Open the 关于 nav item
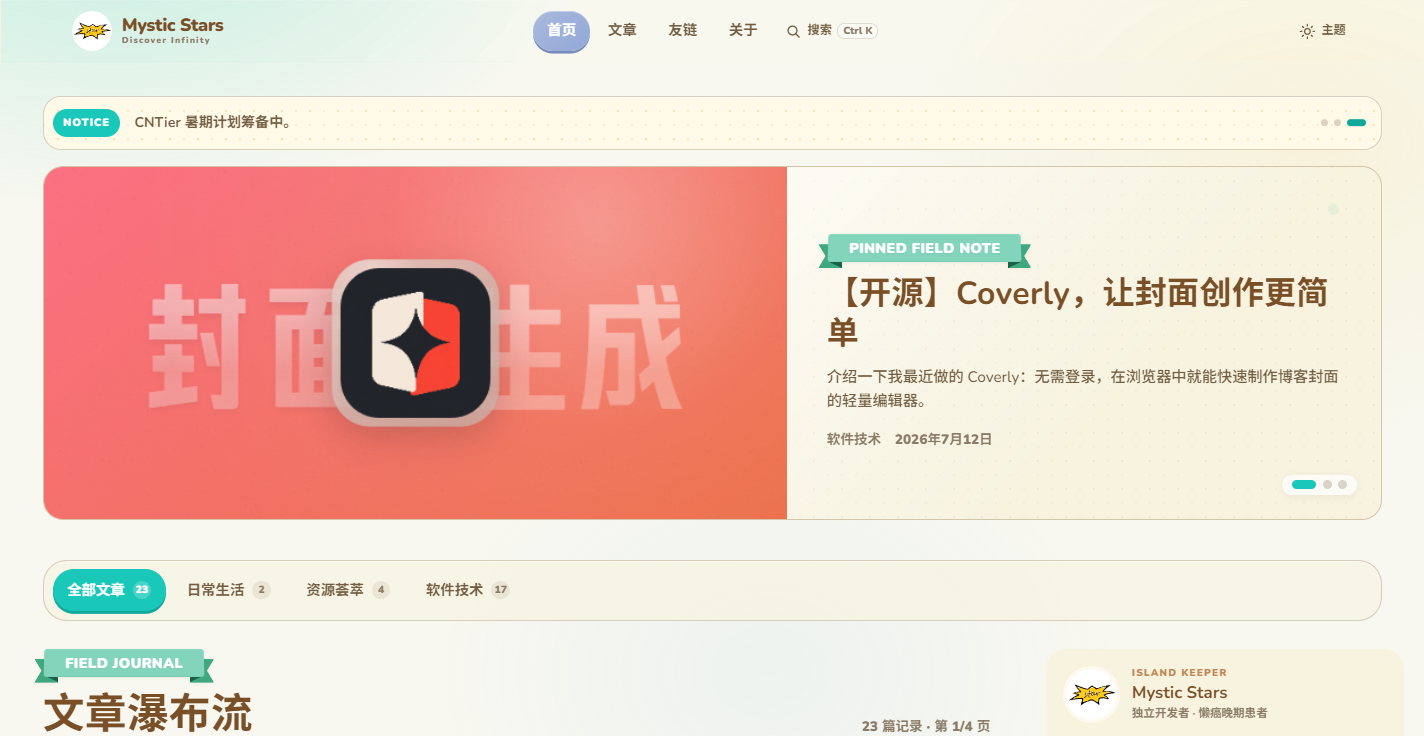The height and width of the screenshot is (736, 1424). point(743,31)
